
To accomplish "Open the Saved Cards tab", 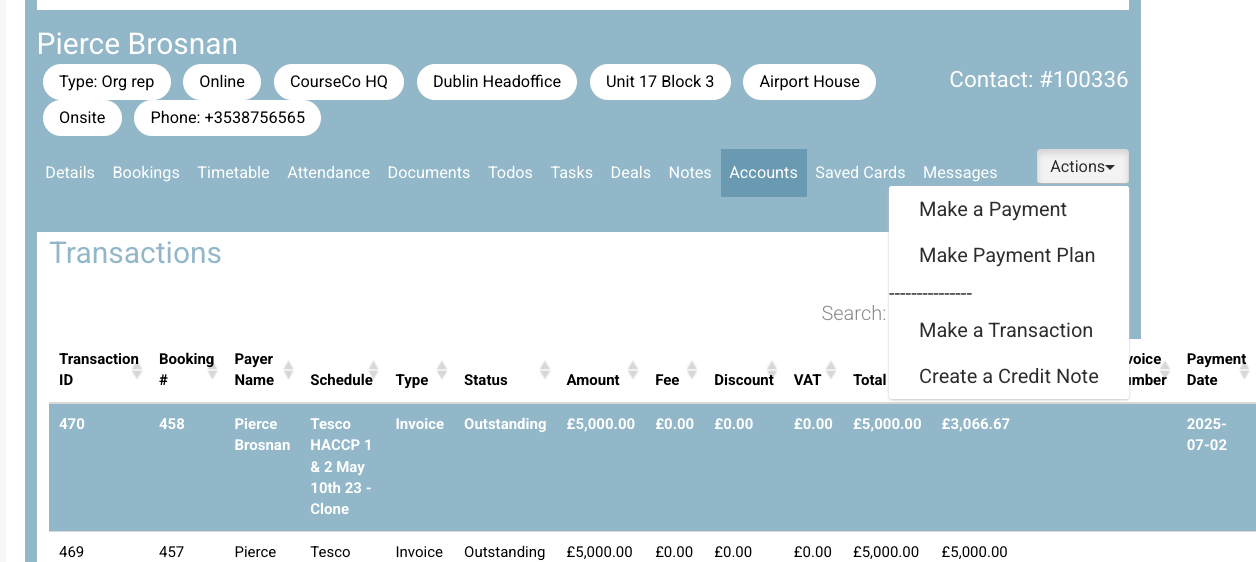I will [x=860, y=173].
